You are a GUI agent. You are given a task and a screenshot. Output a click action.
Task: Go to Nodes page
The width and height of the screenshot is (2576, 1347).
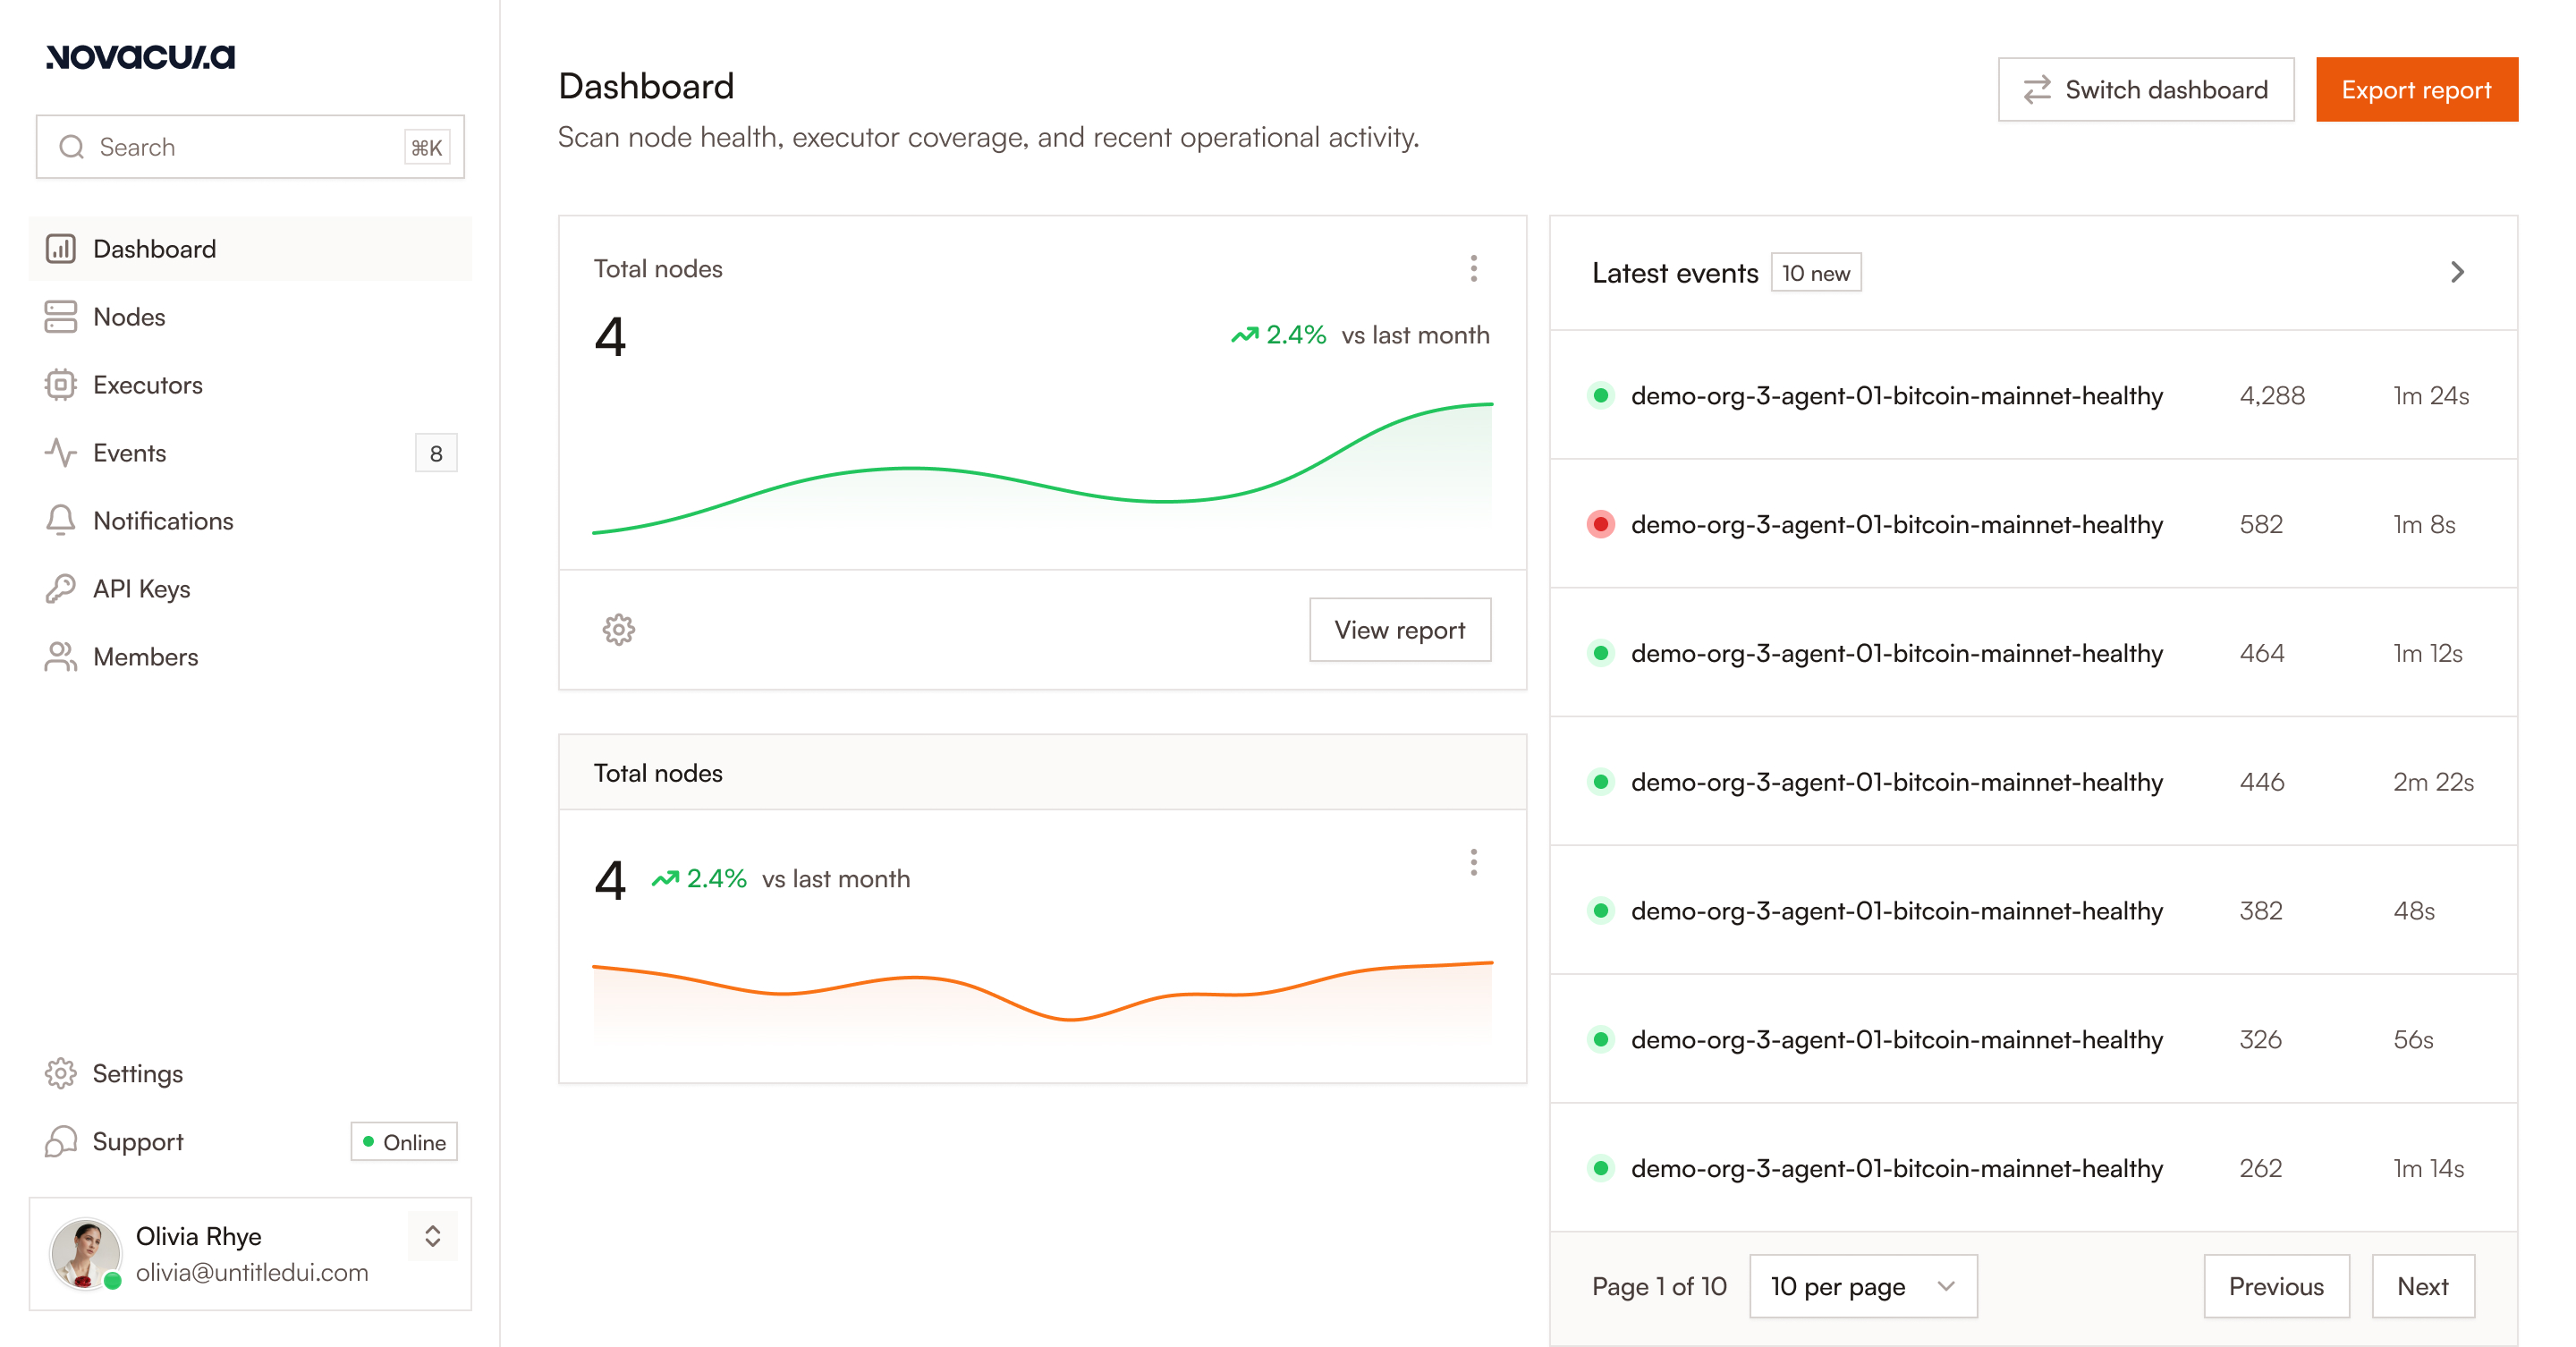tap(250, 317)
